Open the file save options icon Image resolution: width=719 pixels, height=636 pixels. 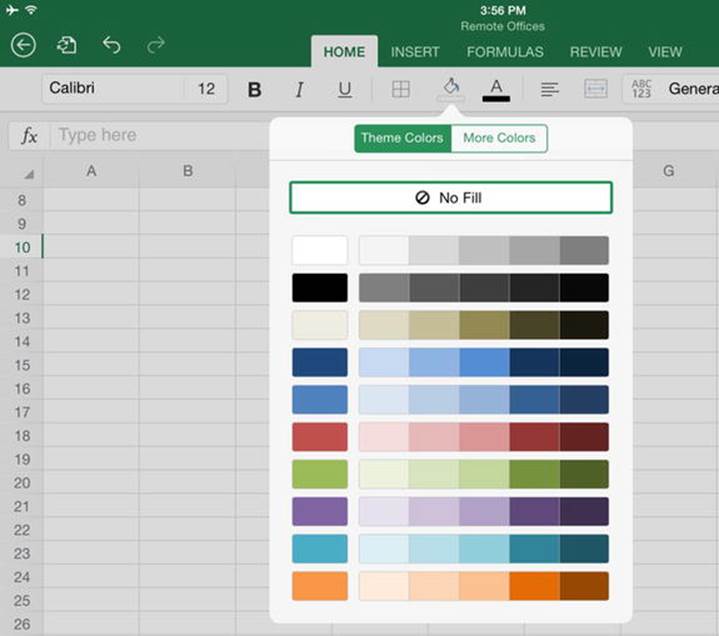coord(67,45)
